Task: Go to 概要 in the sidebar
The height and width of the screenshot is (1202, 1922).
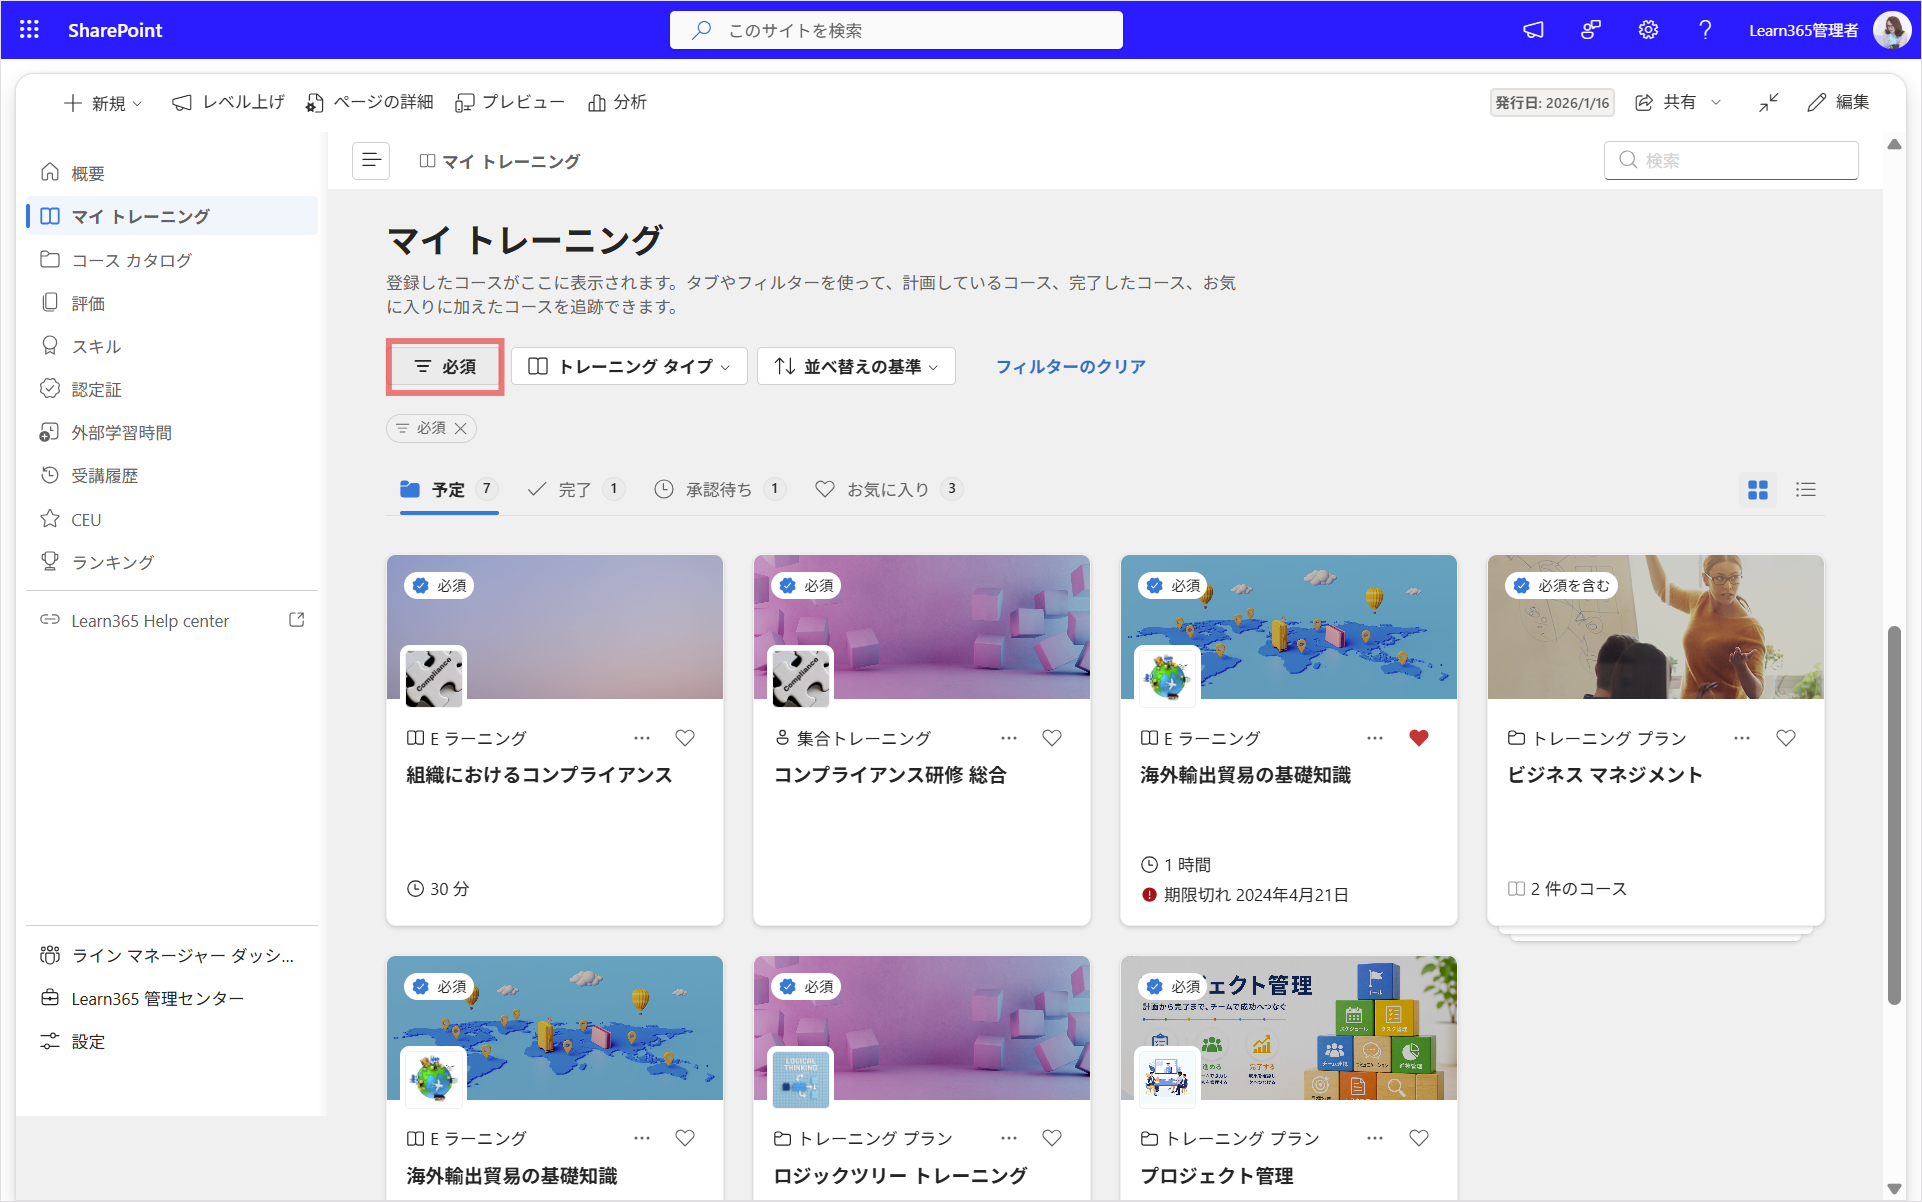Action: tap(172, 173)
